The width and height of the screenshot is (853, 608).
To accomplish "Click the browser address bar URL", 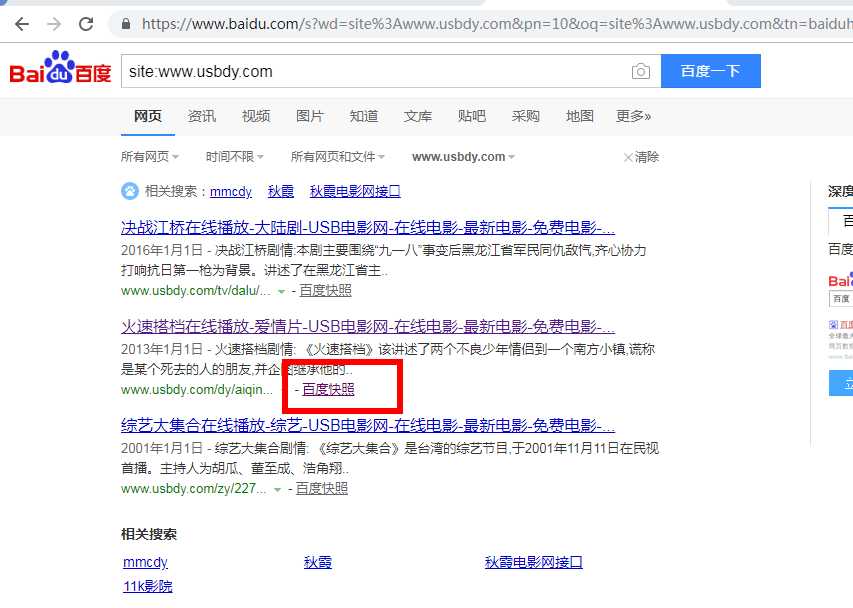I will point(496,24).
